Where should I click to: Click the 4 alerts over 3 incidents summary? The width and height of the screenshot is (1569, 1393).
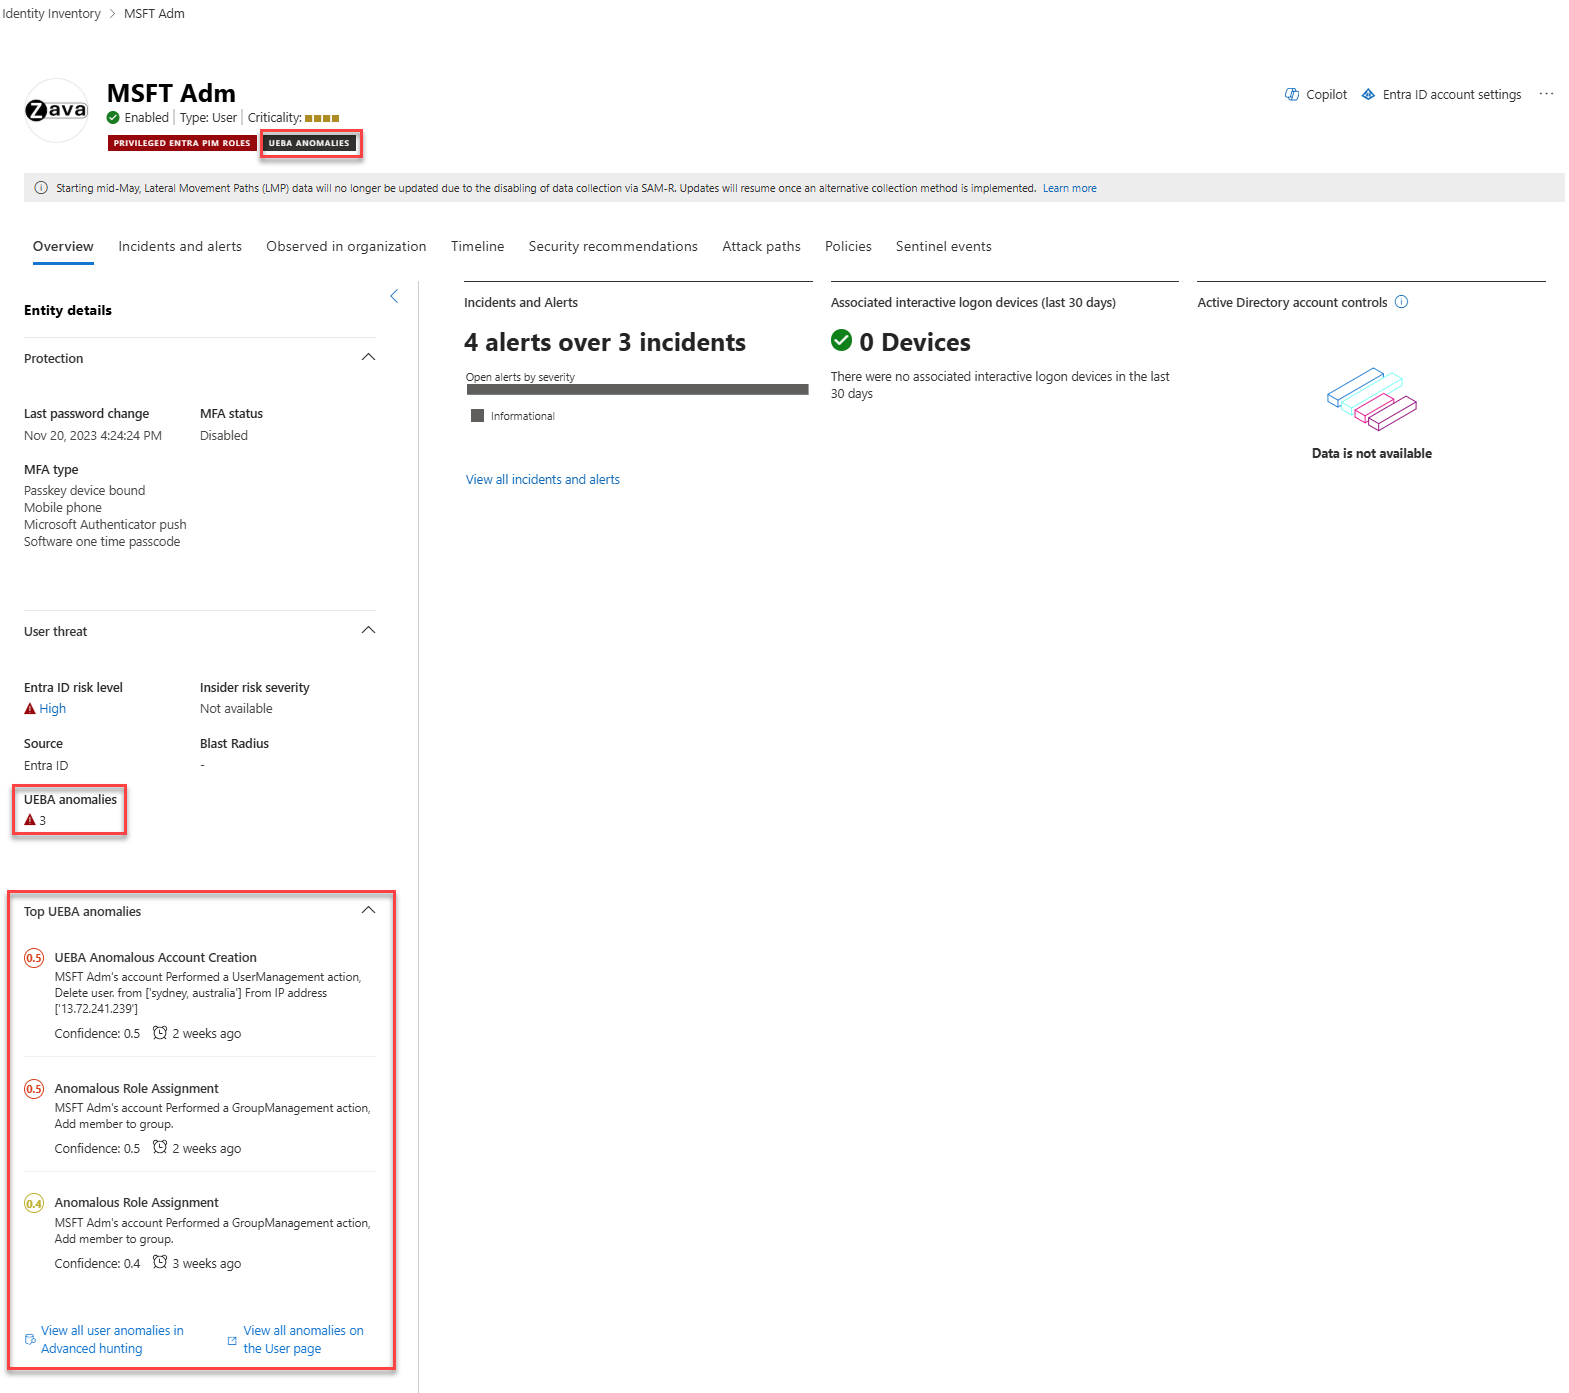click(x=605, y=342)
